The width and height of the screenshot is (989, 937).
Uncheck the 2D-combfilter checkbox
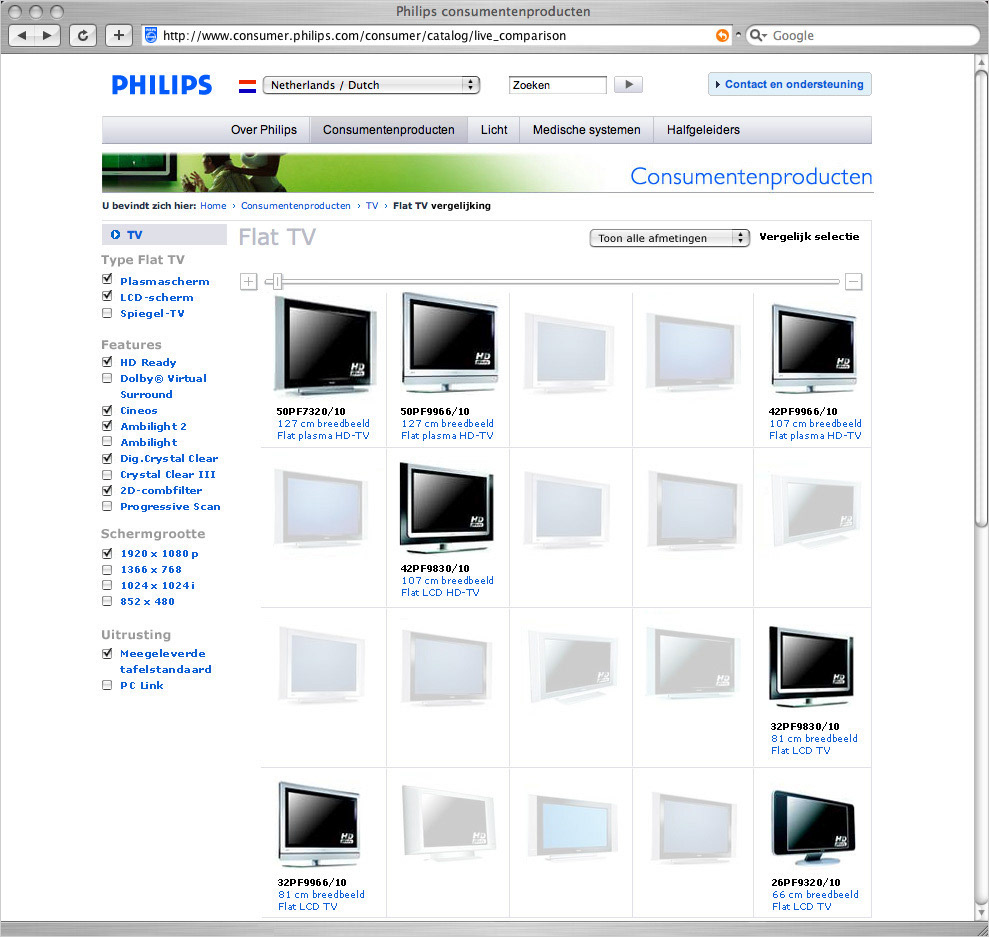coord(107,490)
